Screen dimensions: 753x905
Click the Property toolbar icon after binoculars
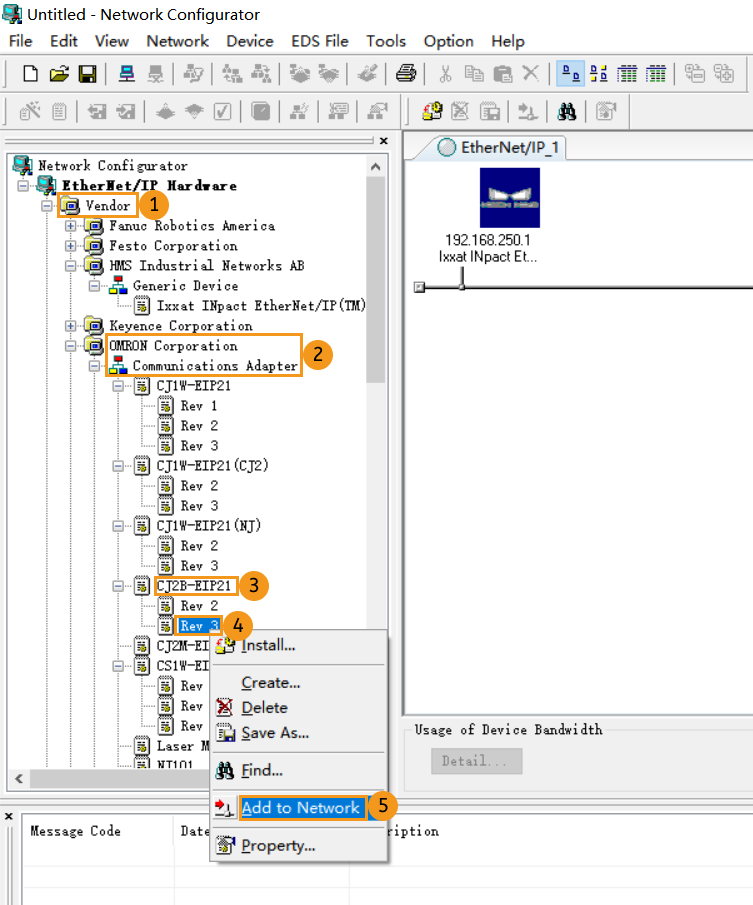[606, 111]
